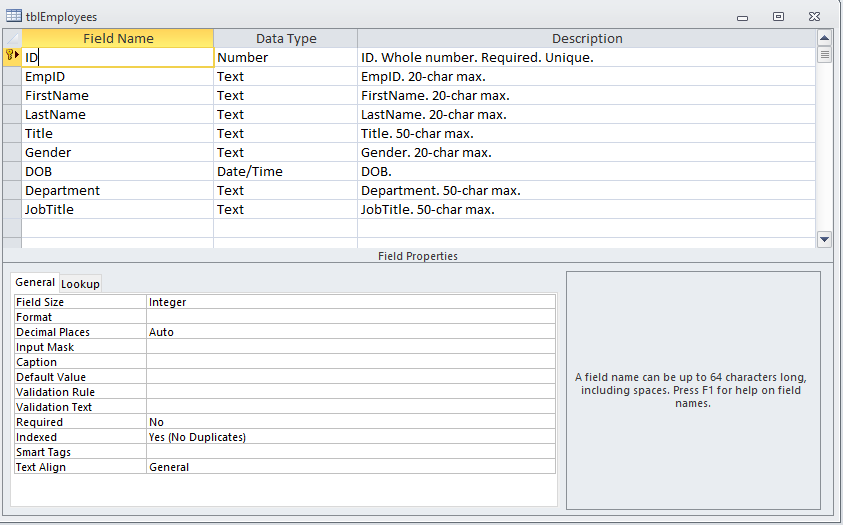Switch to the Lookup tab
843x525 pixels.
[80, 284]
